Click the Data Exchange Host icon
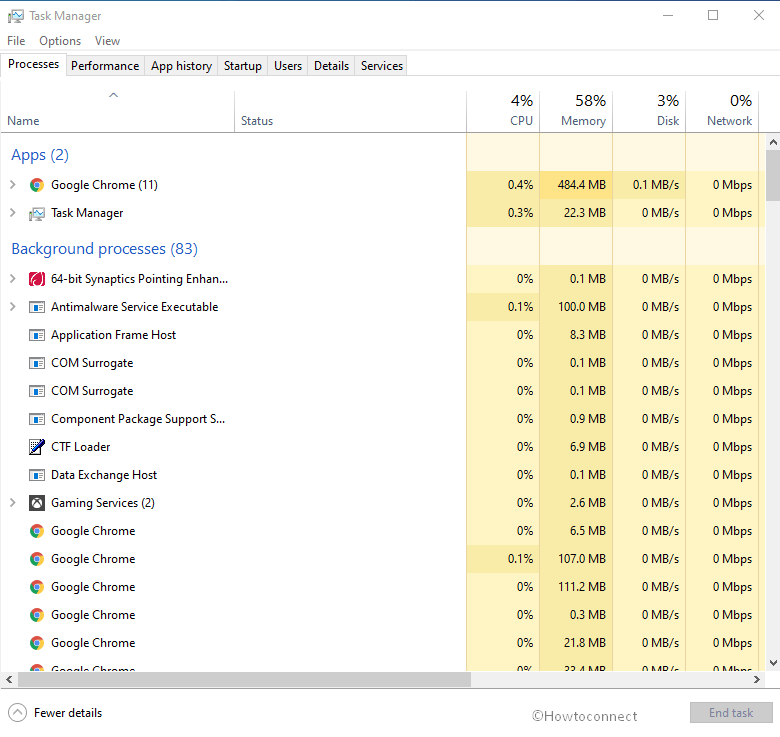The height and width of the screenshot is (737, 780). pos(37,475)
